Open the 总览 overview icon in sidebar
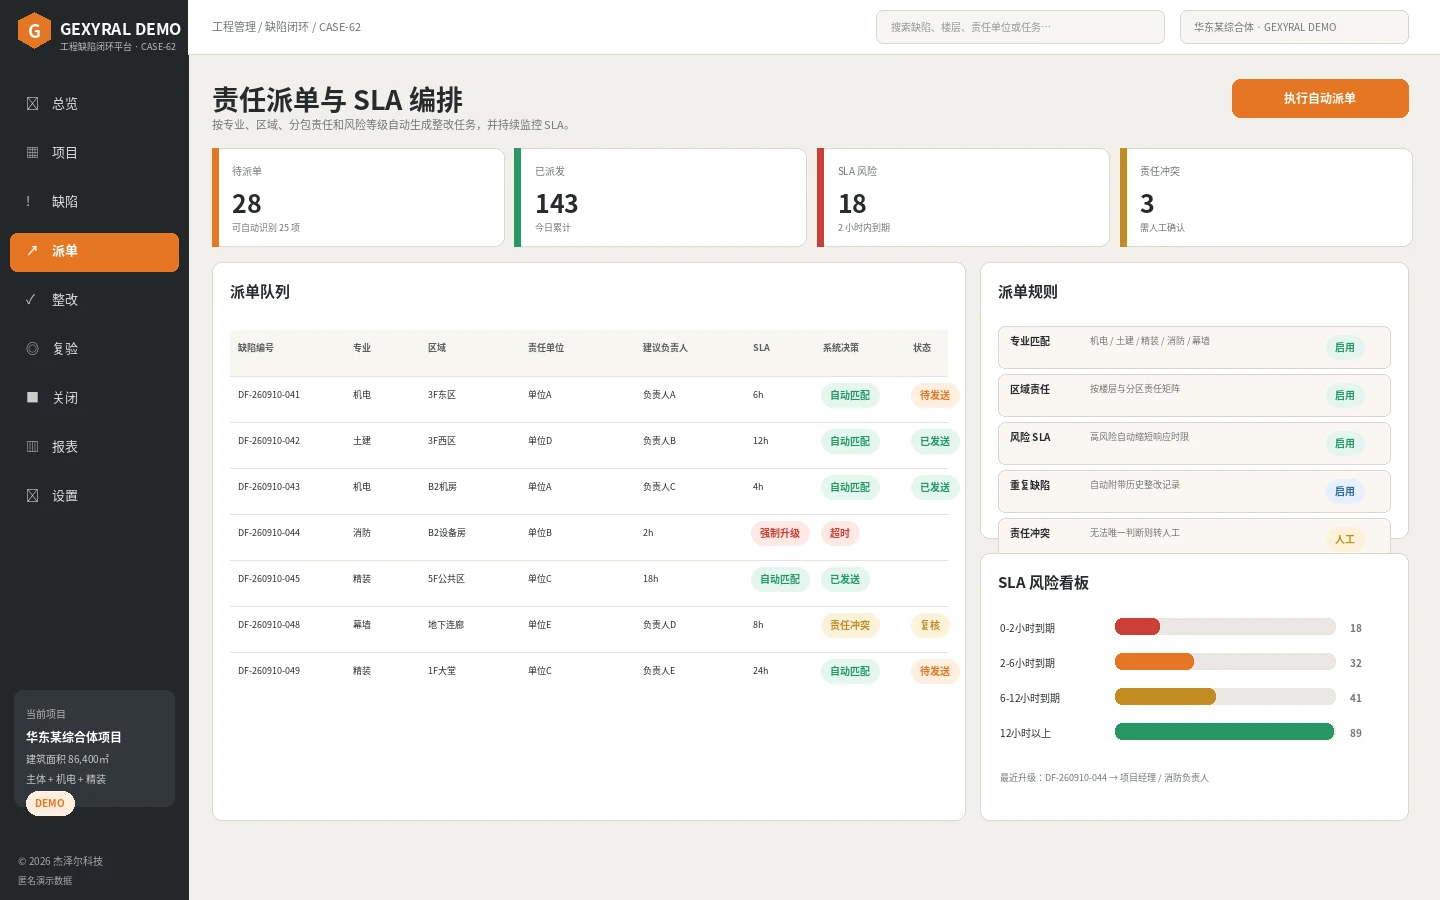The width and height of the screenshot is (1440, 900). coord(32,103)
